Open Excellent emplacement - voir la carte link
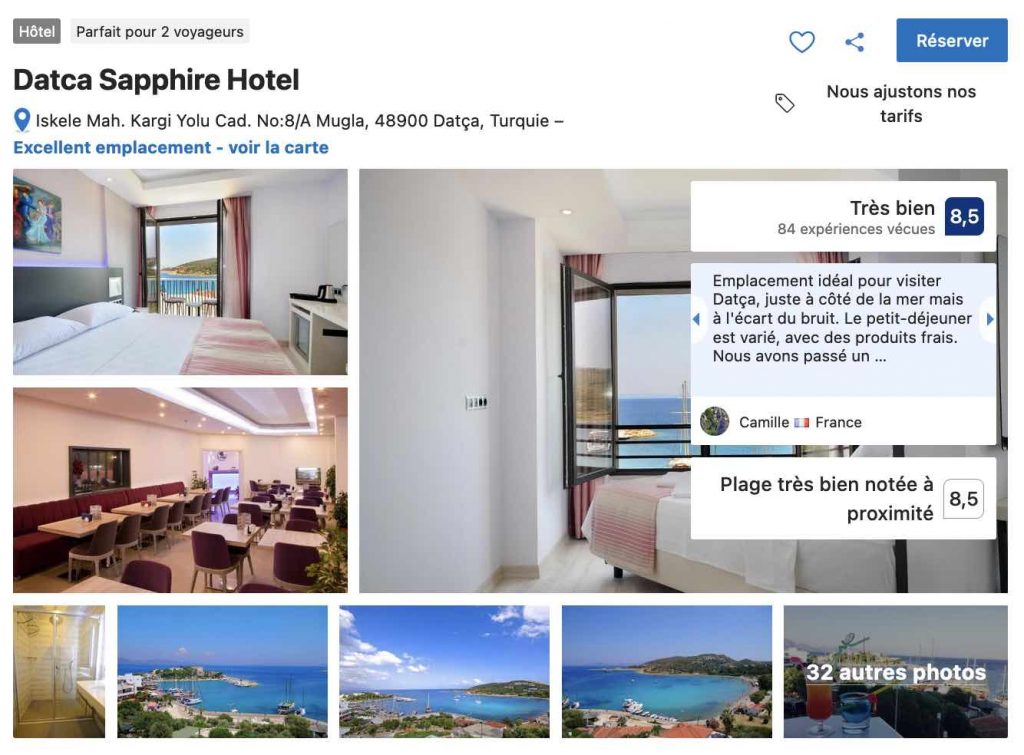Viewport: 1024px width, 755px height. (170, 148)
